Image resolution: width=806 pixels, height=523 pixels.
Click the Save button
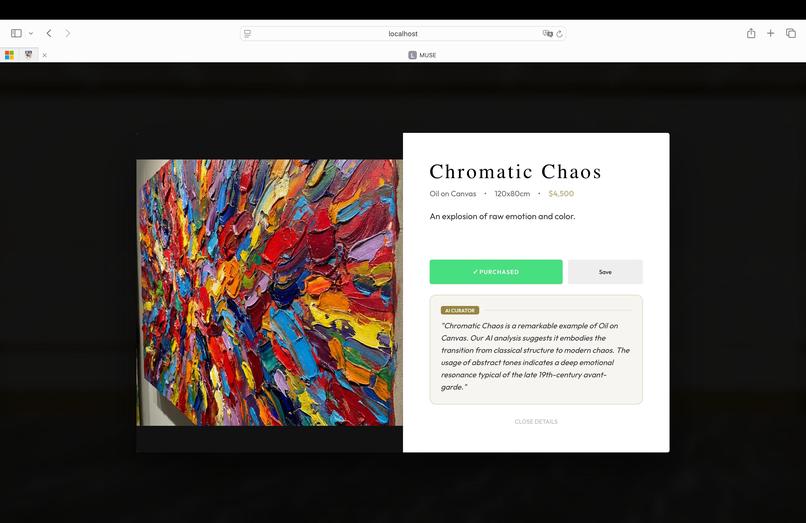click(605, 272)
